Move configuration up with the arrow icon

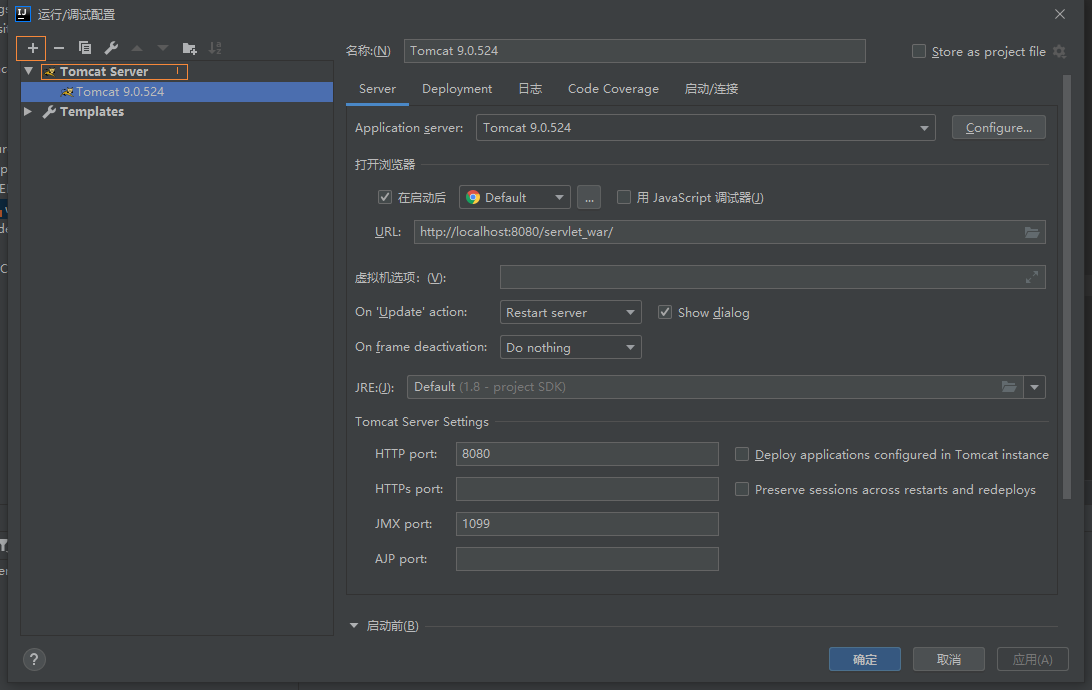click(137, 48)
